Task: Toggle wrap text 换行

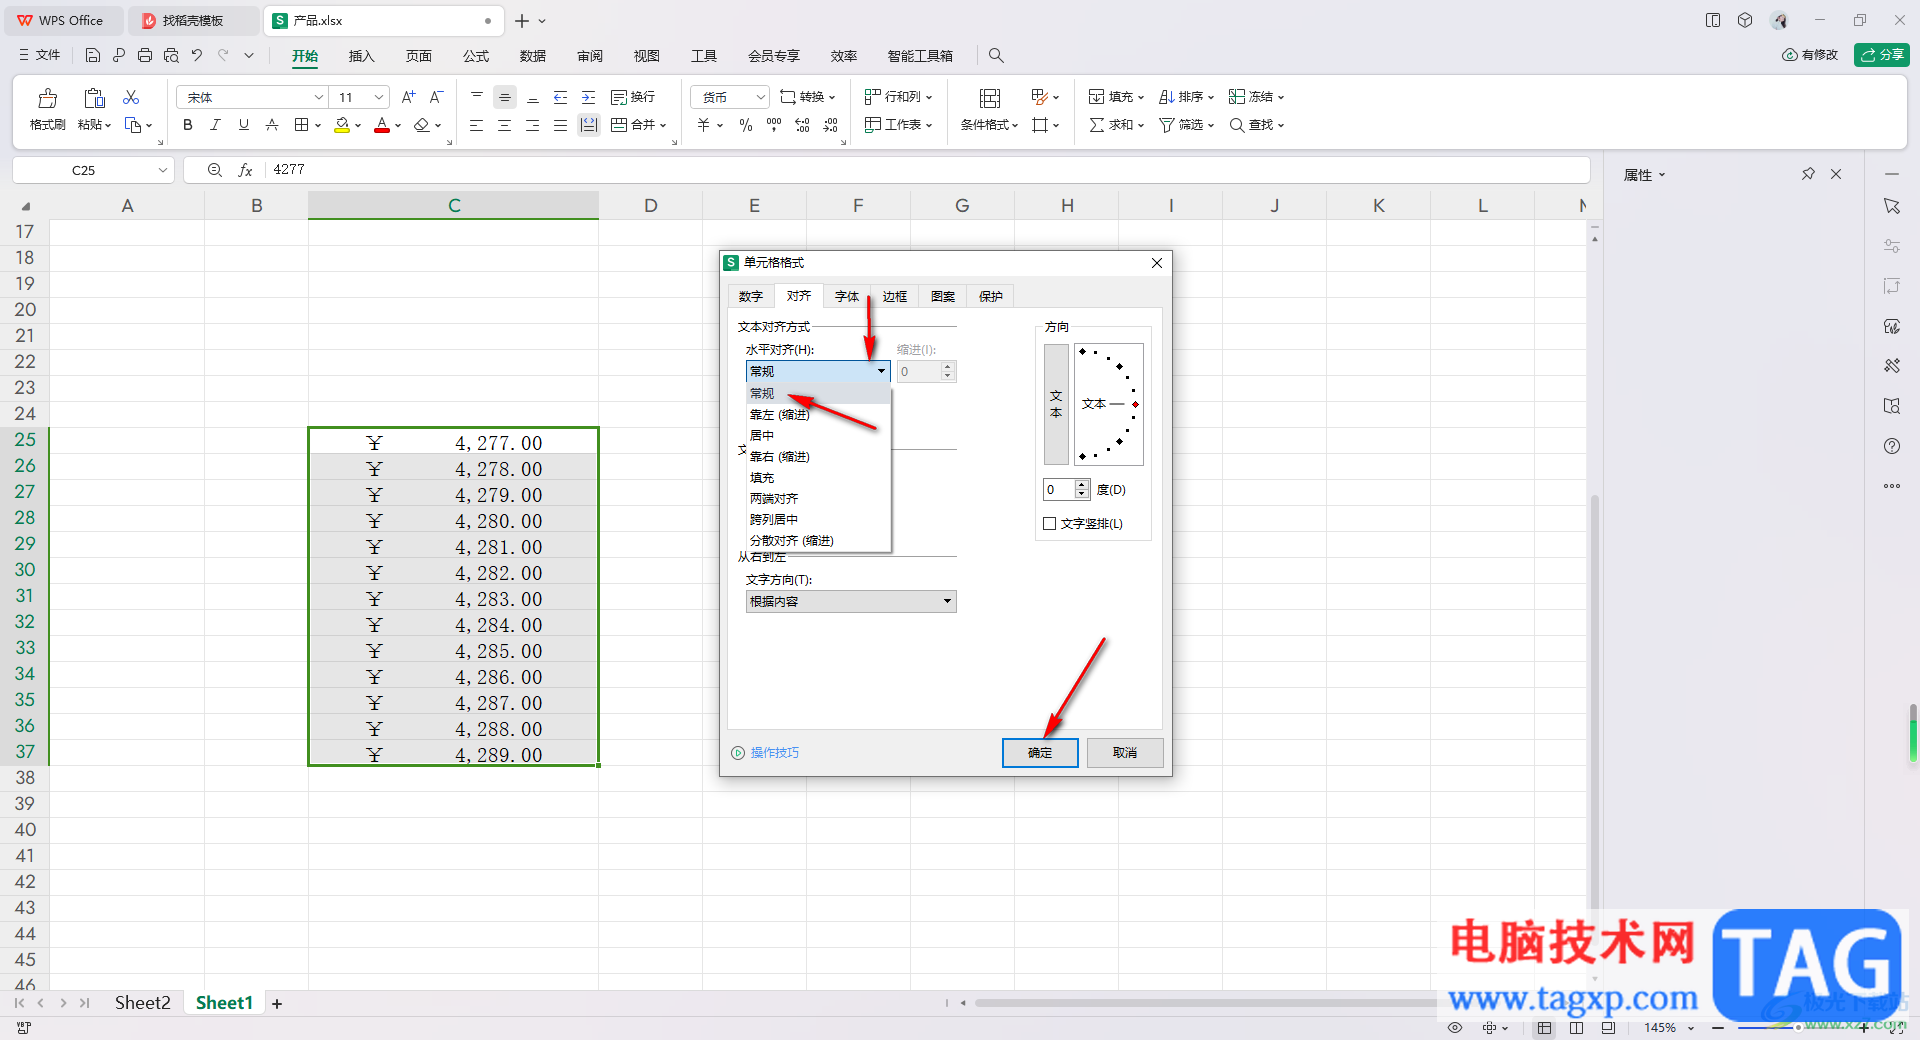Action: point(633,97)
